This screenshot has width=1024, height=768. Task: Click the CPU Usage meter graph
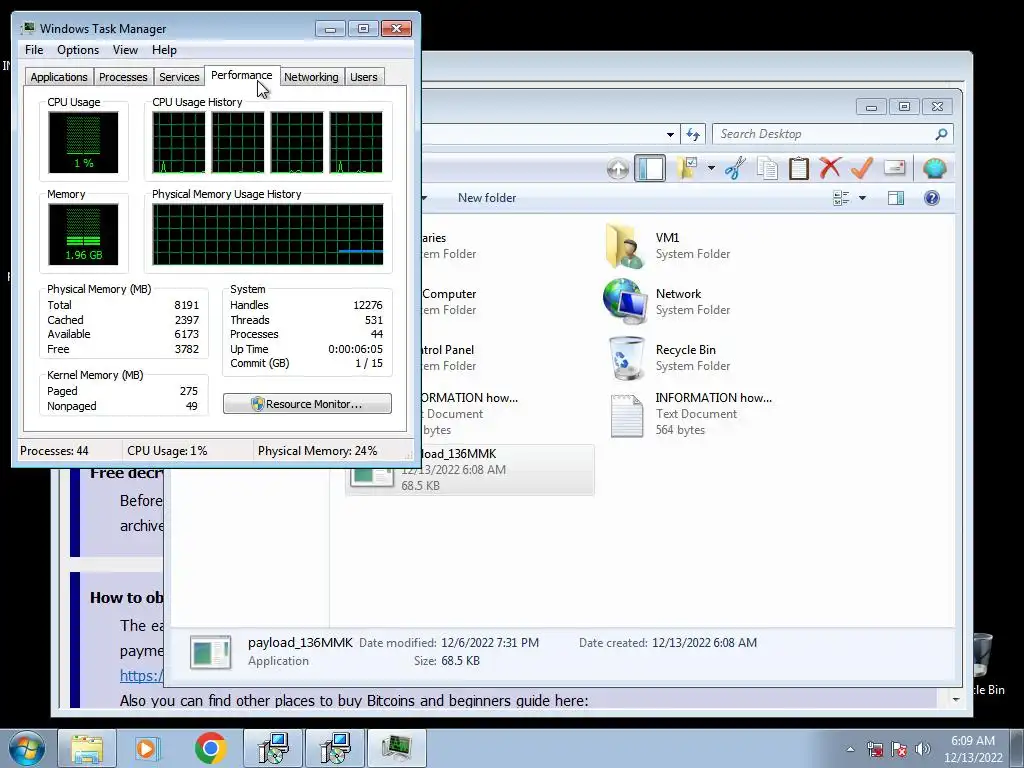click(83, 142)
